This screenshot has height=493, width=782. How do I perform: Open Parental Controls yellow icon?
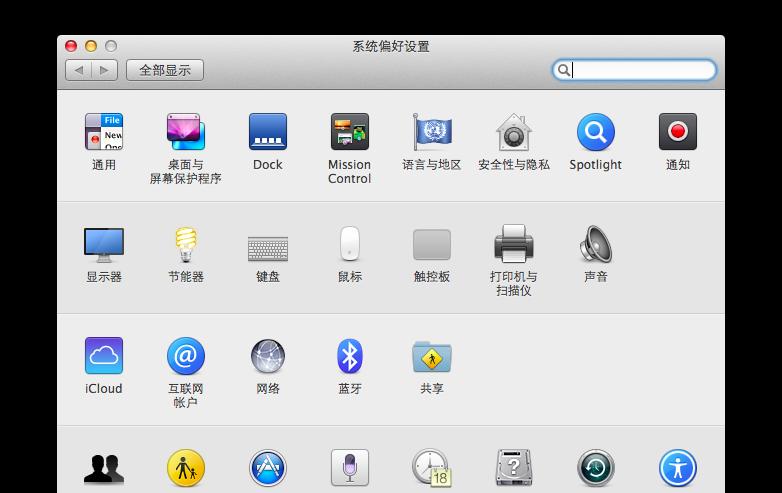[x=186, y=468]
